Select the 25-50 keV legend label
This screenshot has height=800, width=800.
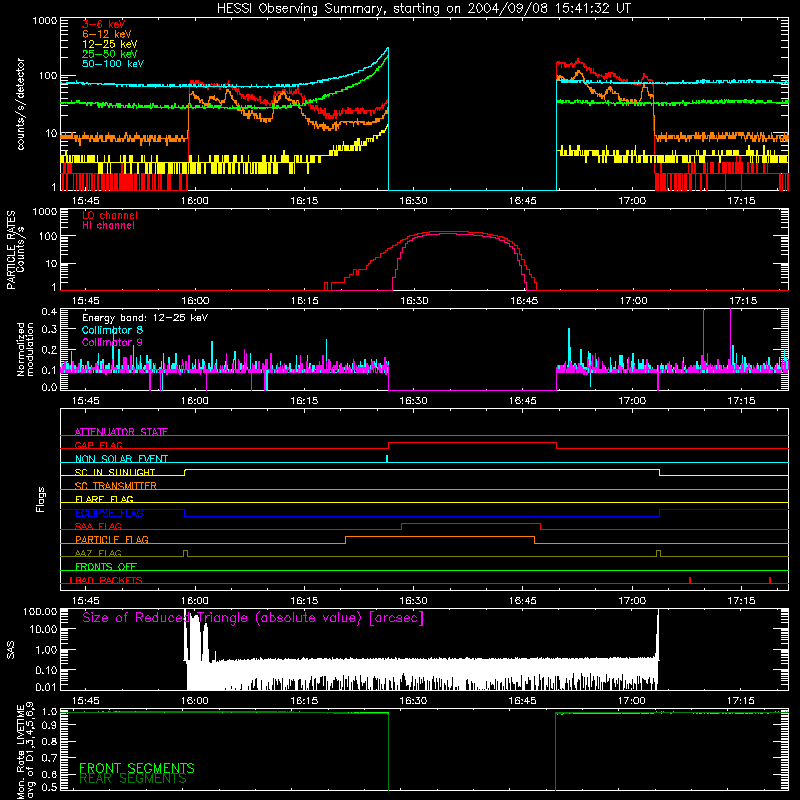(x=110, y=54)
